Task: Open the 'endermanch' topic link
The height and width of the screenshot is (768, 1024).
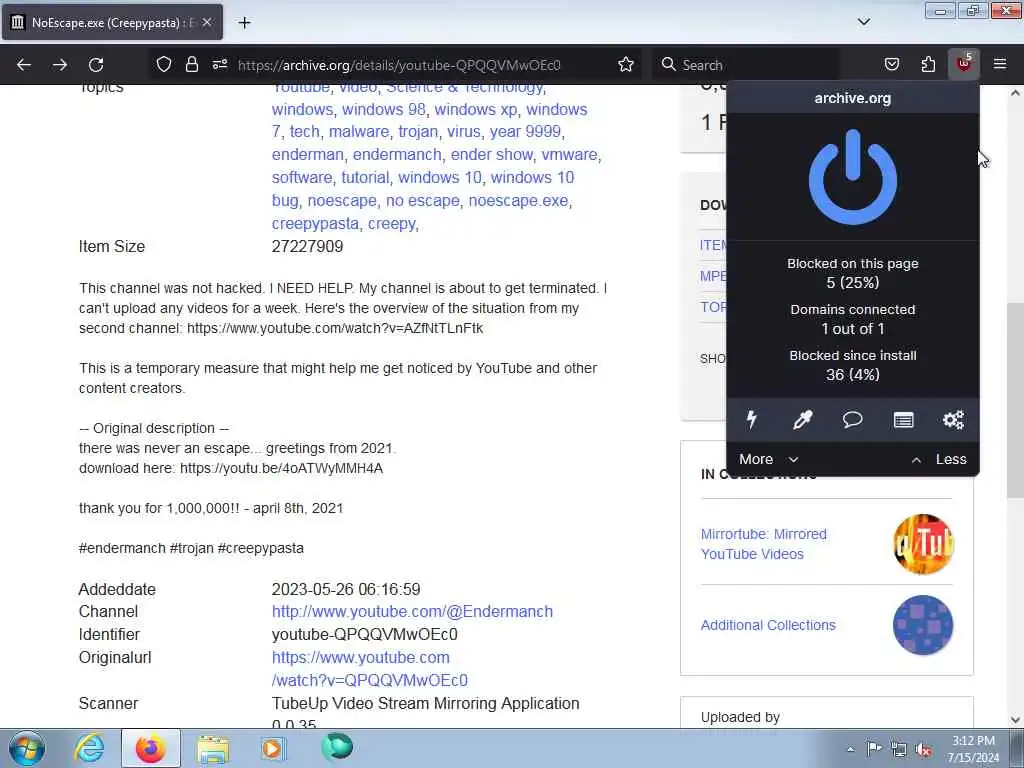Action: coord(397,154)
